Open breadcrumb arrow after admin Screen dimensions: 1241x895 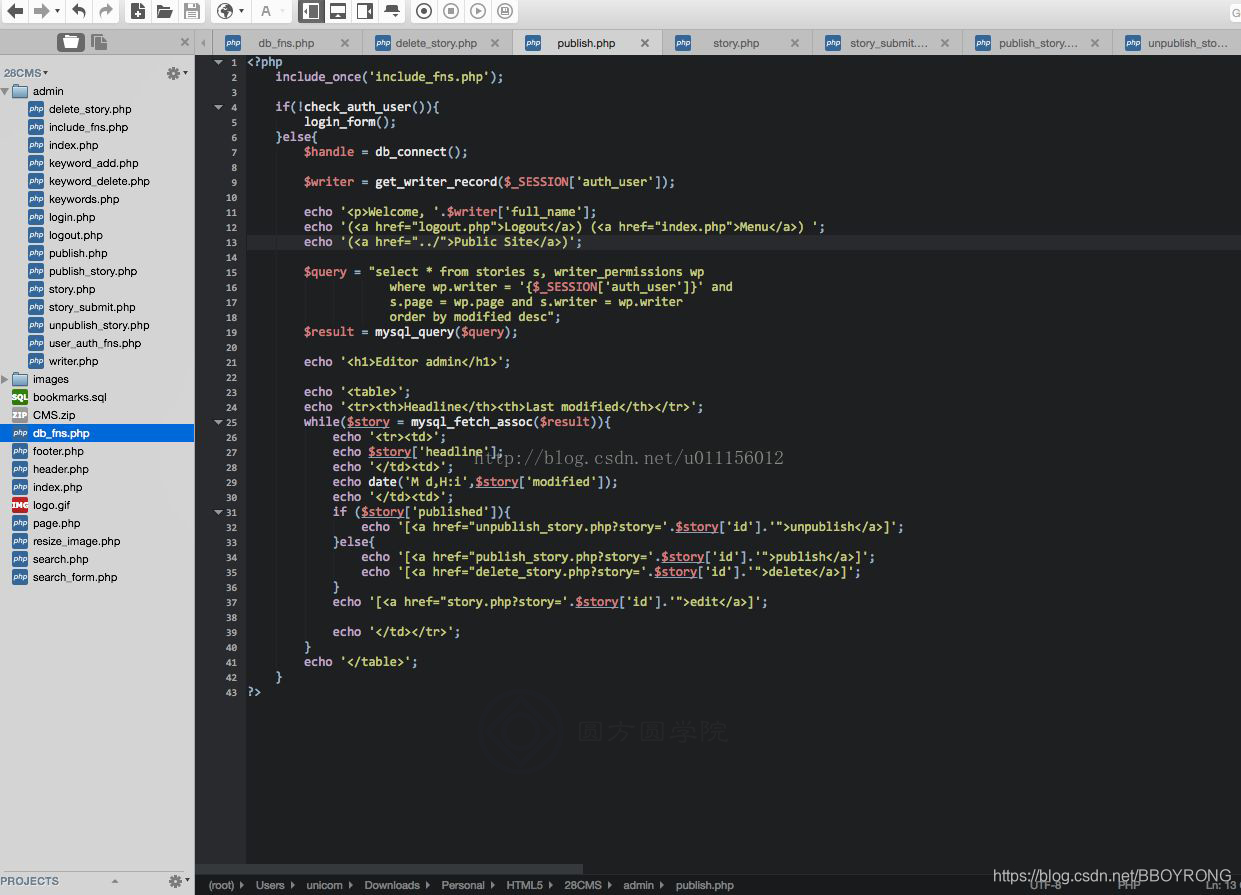(664, 885)
